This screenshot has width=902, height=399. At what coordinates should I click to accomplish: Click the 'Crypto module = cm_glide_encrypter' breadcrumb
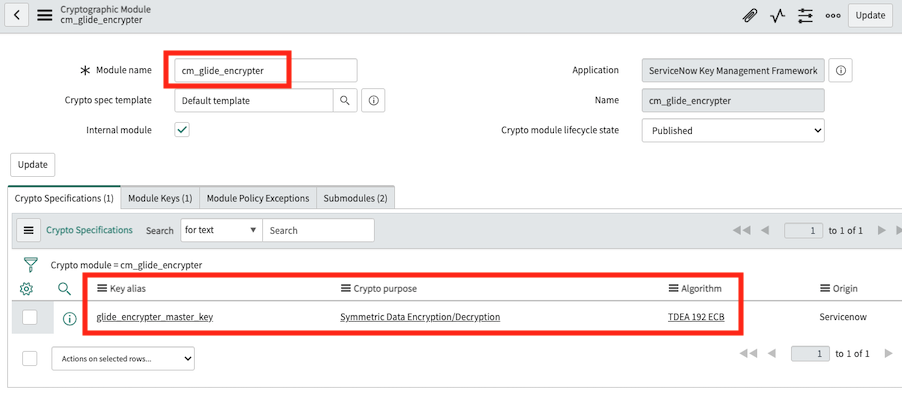(127, 265)
